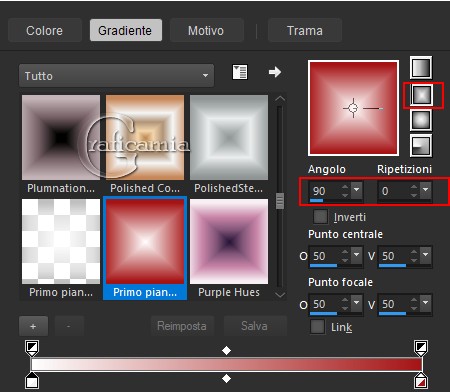Click the upper midpoint diamond marker
Screen dimensions: 450x392
pyautogui.click(x=226, y=350)
